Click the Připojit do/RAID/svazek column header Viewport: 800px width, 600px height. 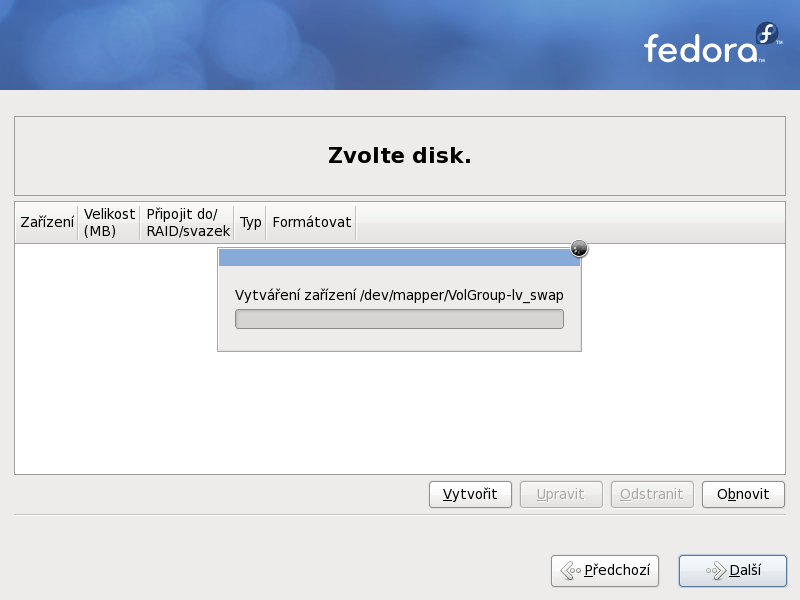187,222
